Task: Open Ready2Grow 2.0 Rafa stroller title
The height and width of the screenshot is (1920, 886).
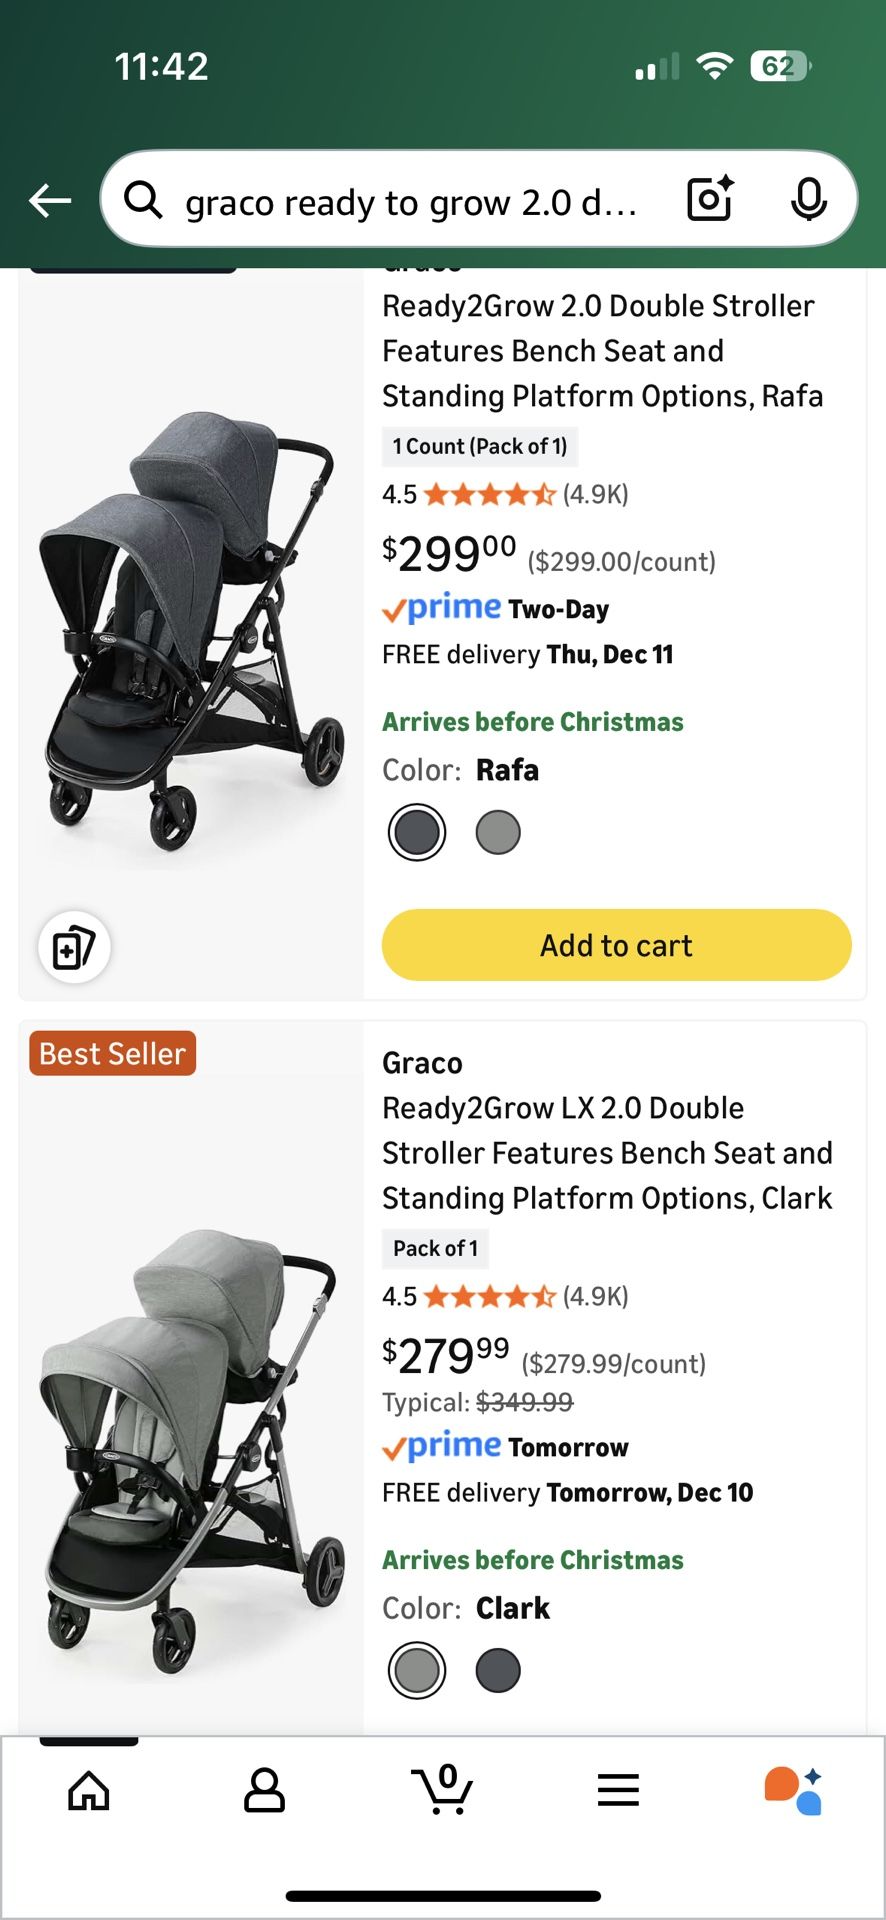Action: (602, 351)
